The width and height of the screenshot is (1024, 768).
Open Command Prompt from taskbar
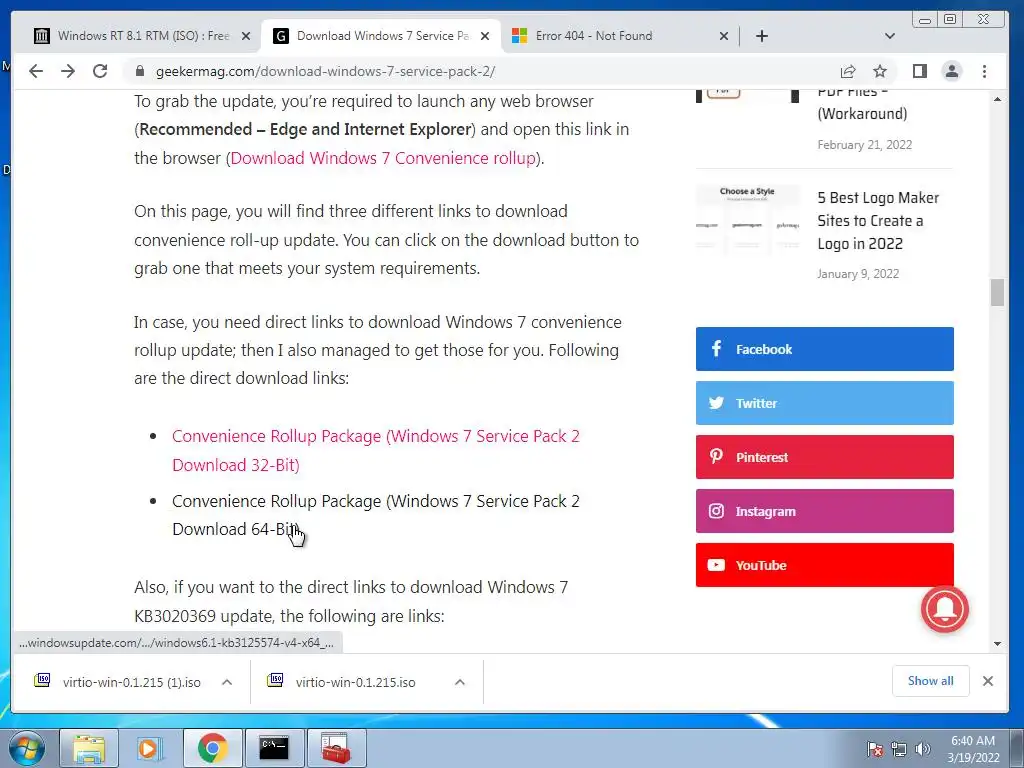click(x=274, y=748)
